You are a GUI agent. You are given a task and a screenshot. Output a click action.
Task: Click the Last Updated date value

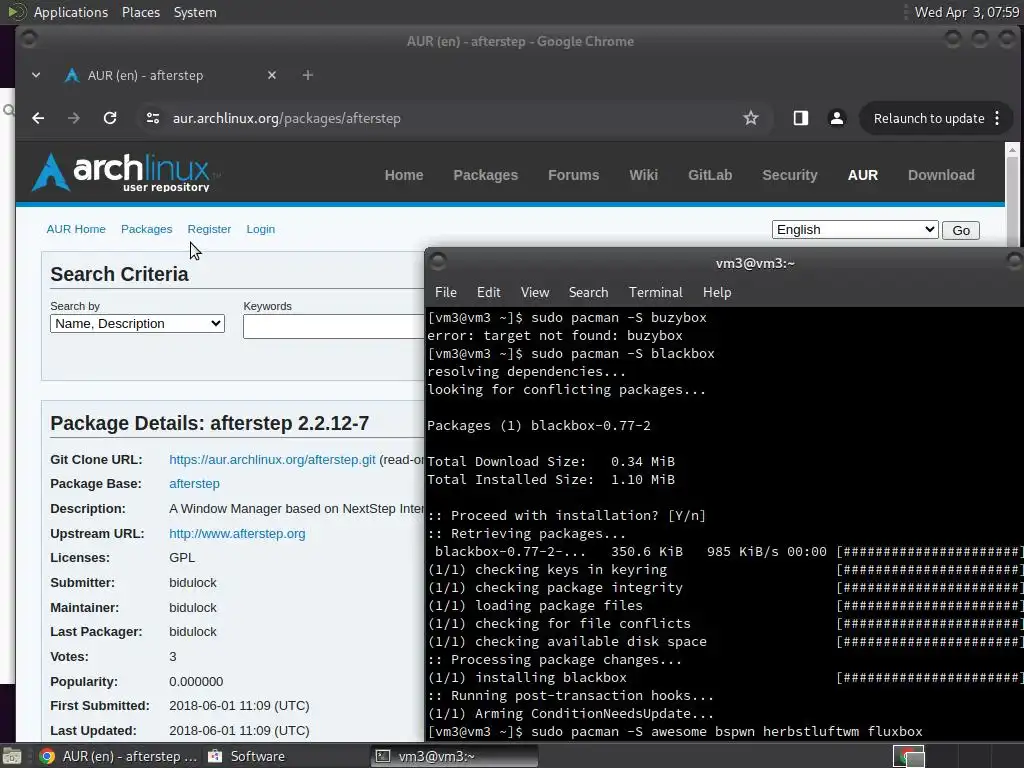[239, 730]
